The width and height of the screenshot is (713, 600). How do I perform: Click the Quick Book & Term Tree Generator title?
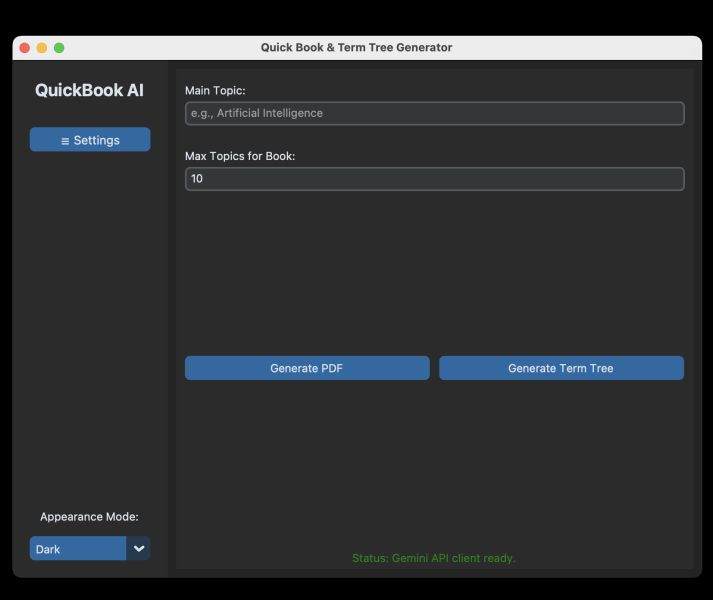coord(356,48)
